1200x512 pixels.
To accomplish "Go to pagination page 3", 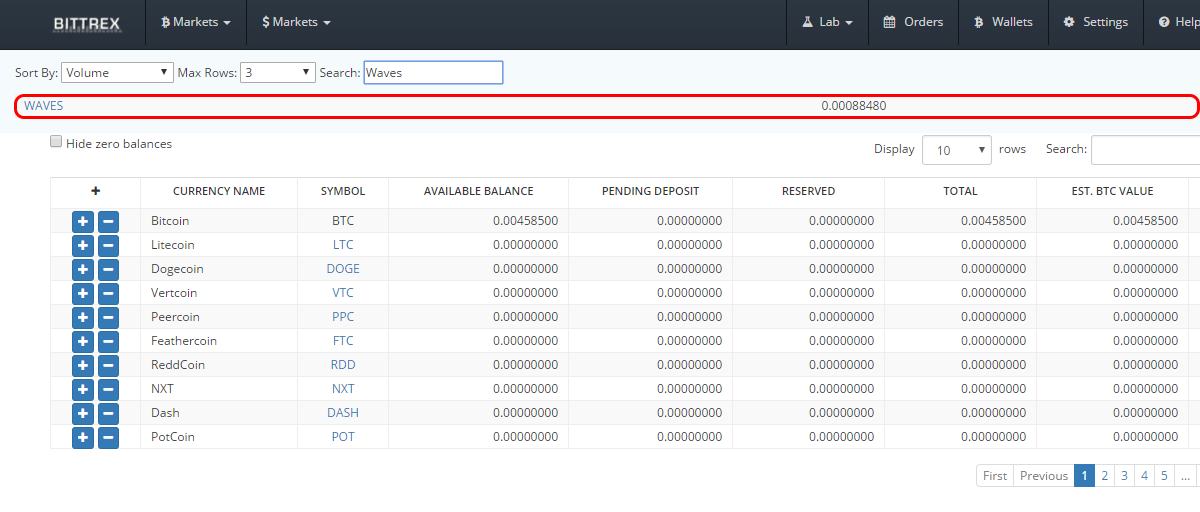I will pyautogui.click(x=1124, y=476).
